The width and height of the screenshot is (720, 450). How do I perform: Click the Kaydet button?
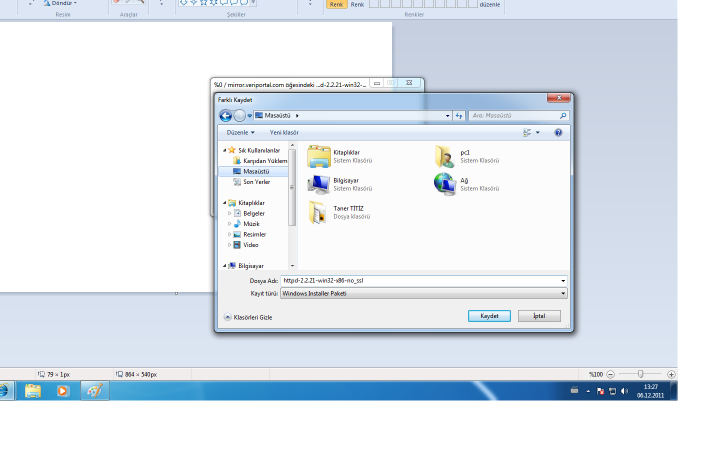click(x=489, y=316)
